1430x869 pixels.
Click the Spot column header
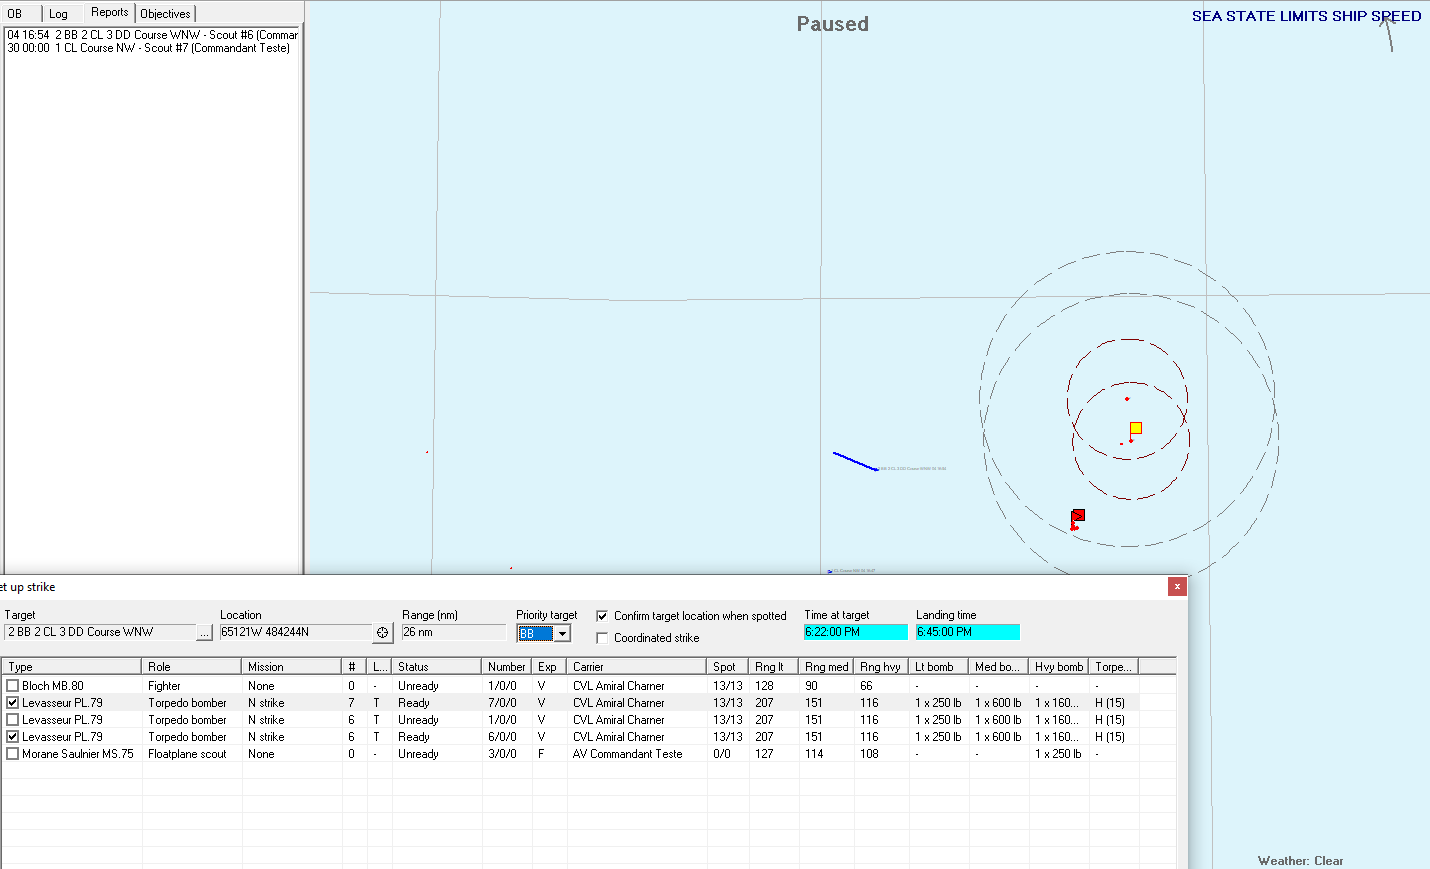coord(727,667)
